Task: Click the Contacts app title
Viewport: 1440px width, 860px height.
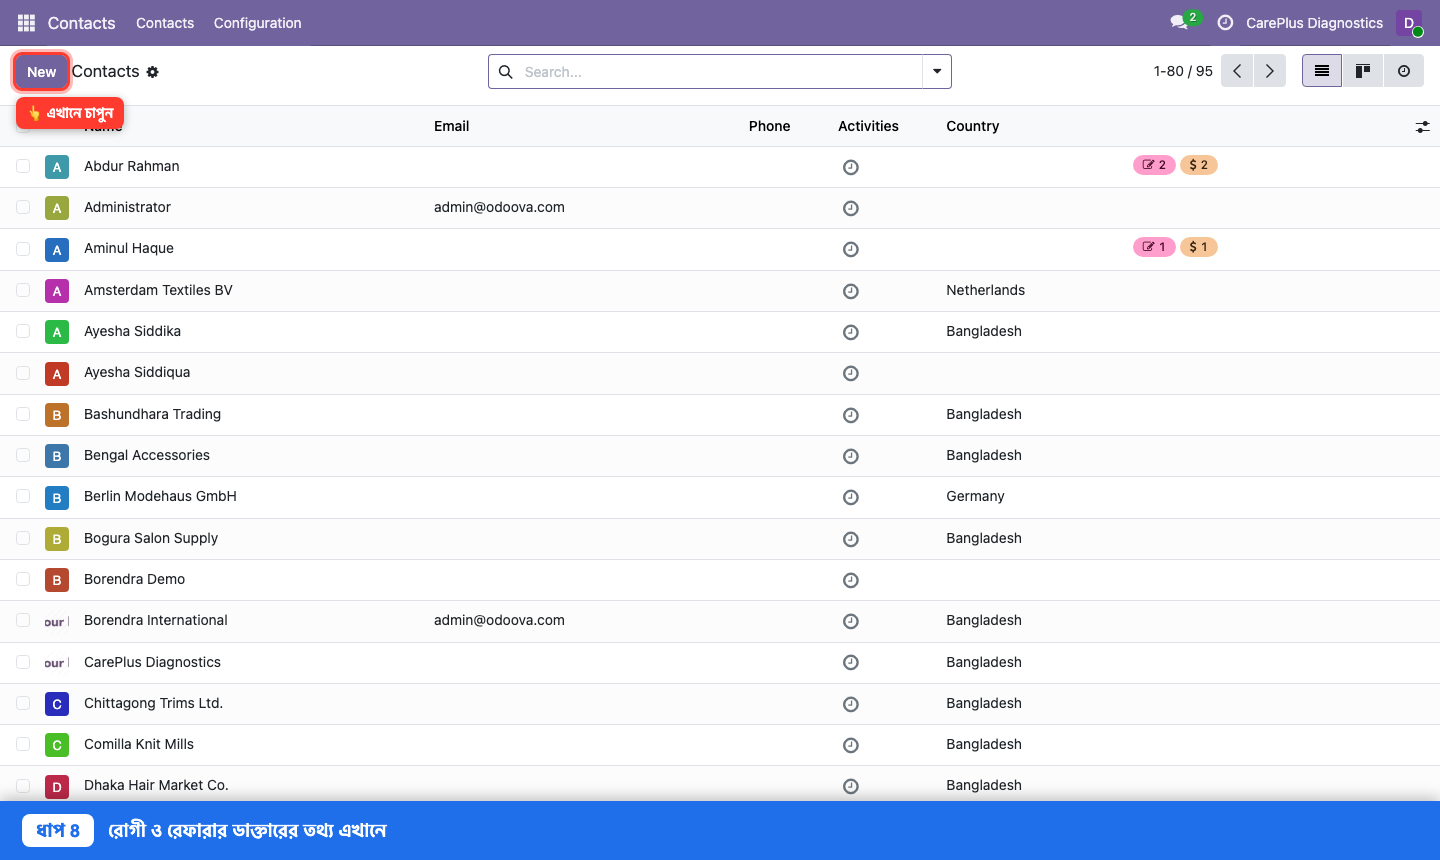Action: click(x=81, y=23)
